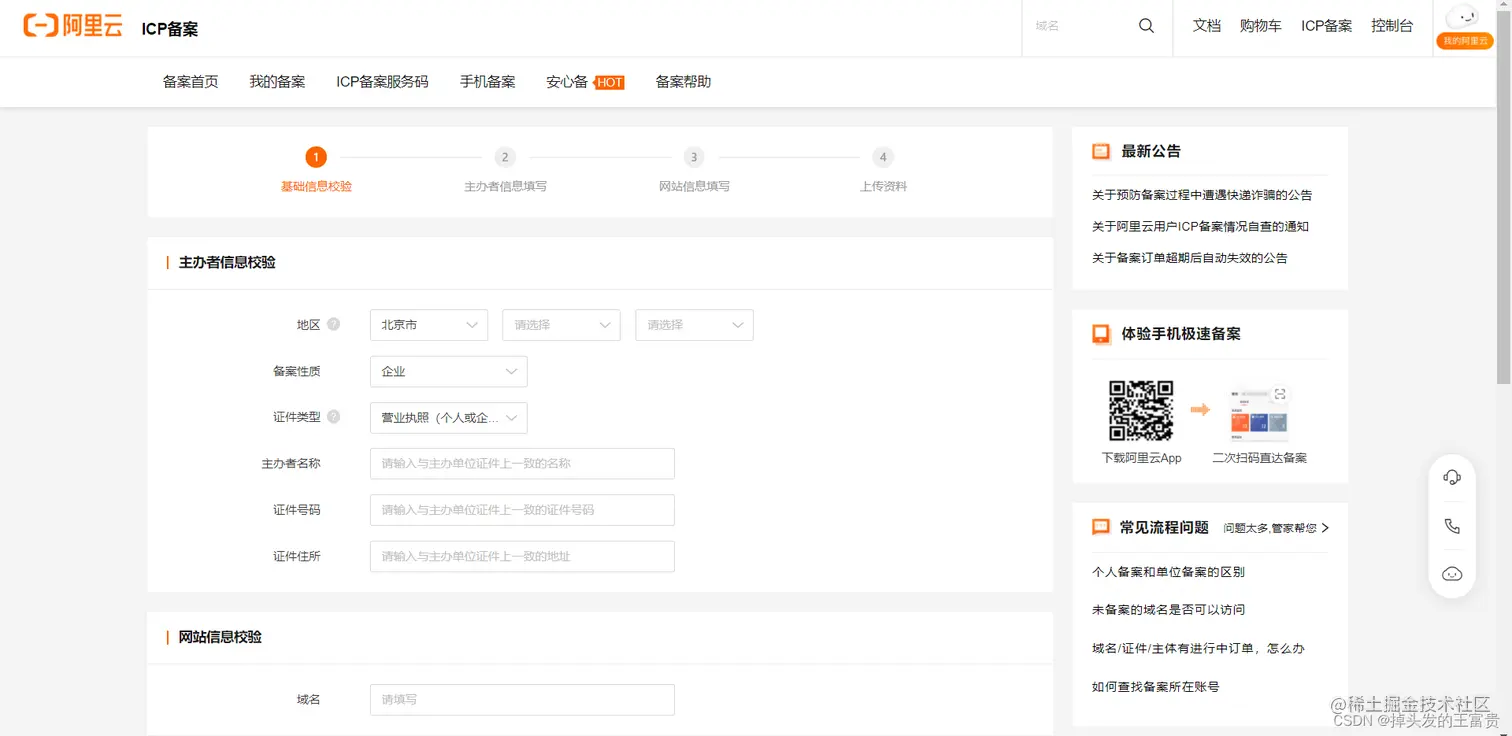Screen dimensions: 1512x736
Task: Click the 下载阿里云App caption
Action: [1141, 458]
